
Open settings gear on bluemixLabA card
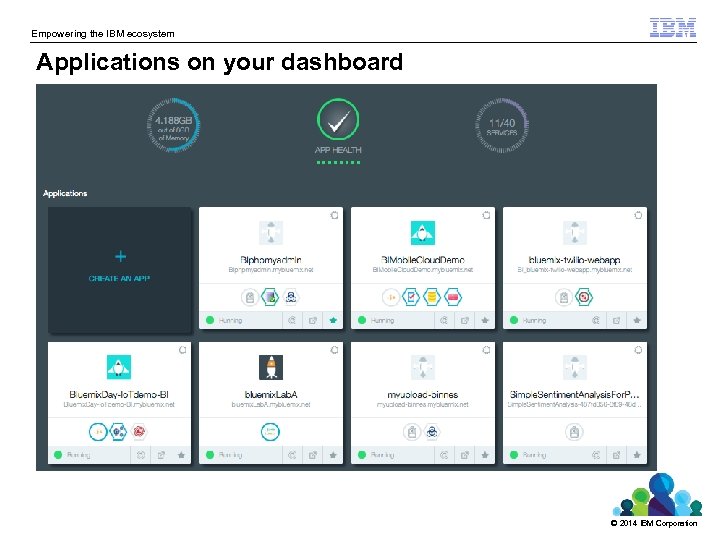pos(334,350)
